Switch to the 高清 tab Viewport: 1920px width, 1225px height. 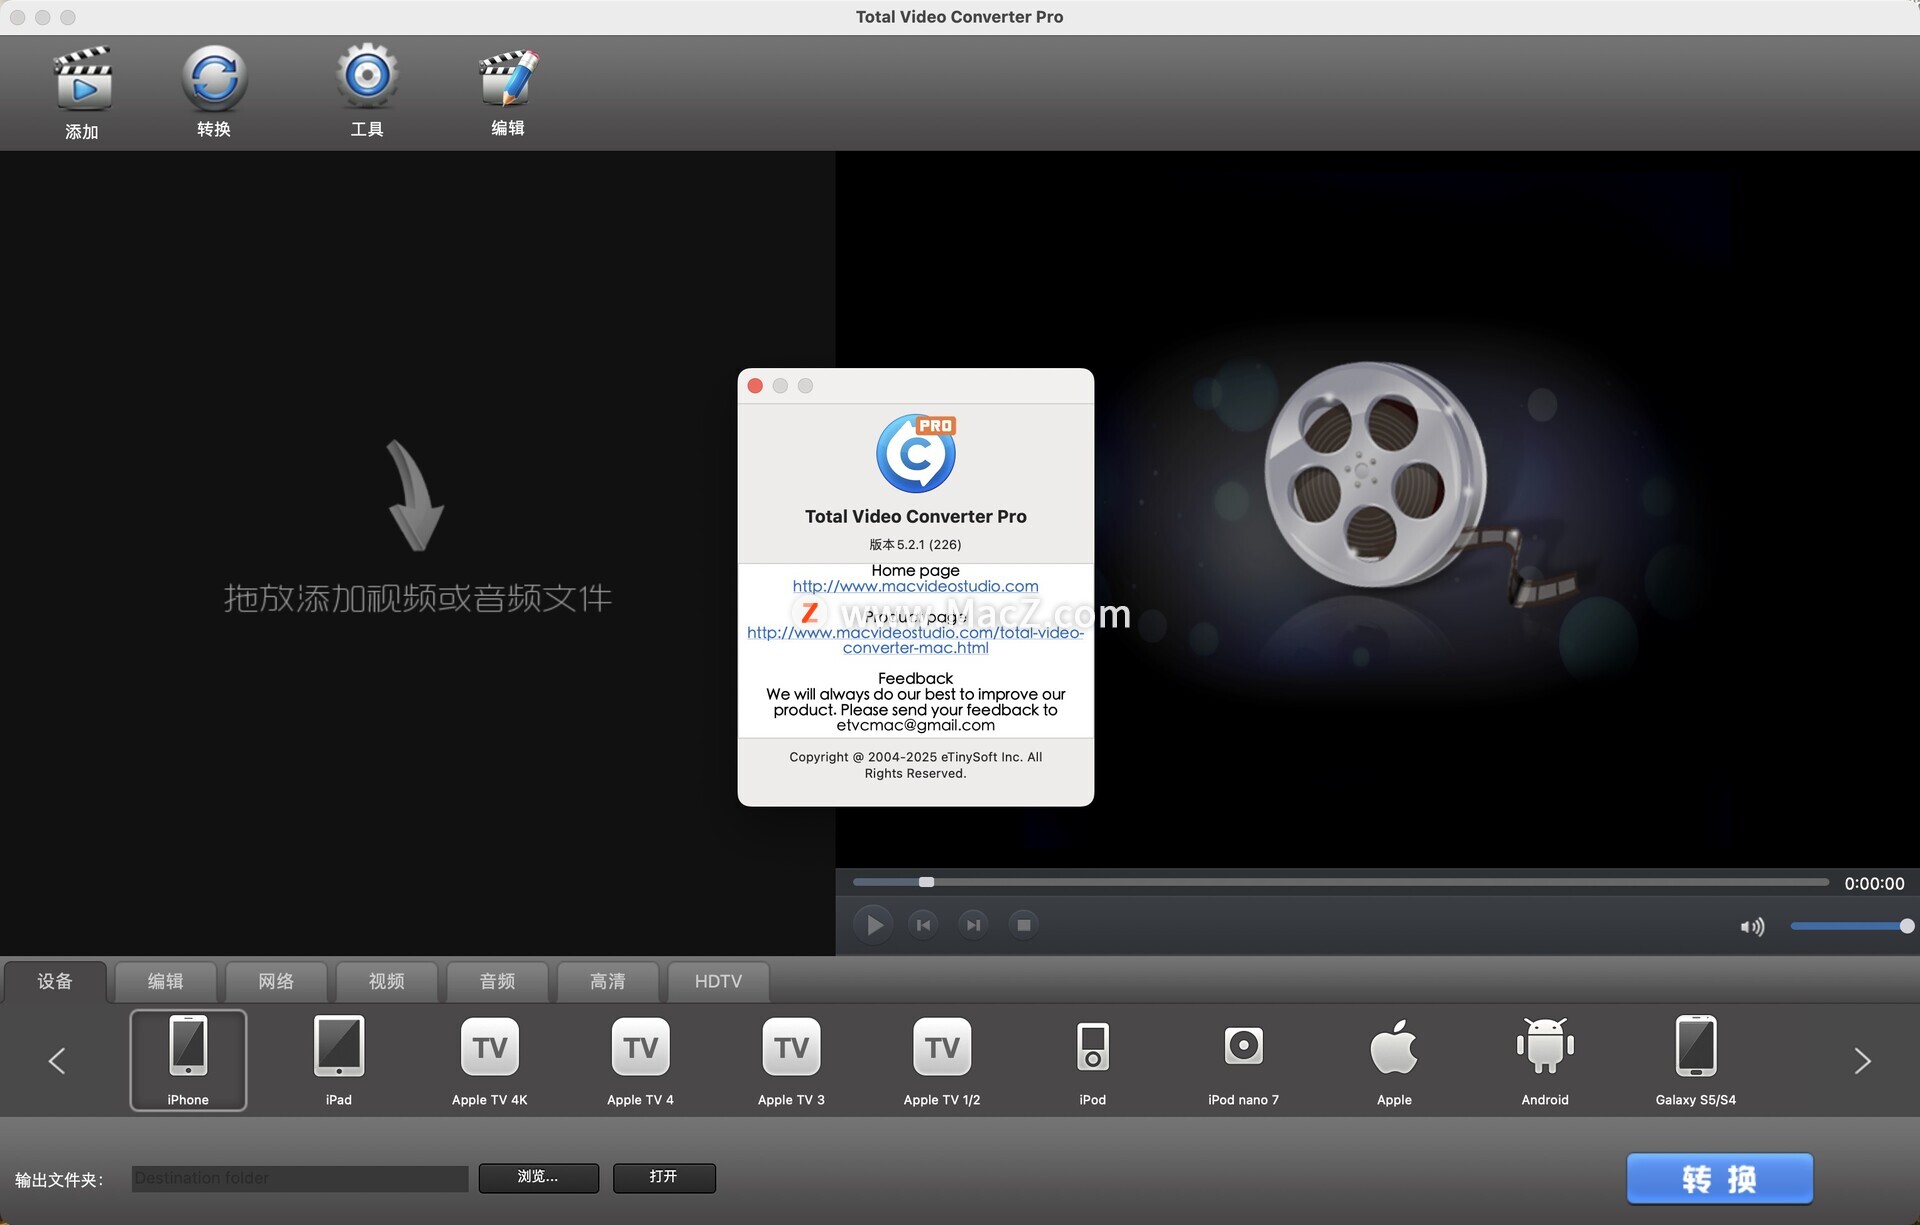point(608,982)
